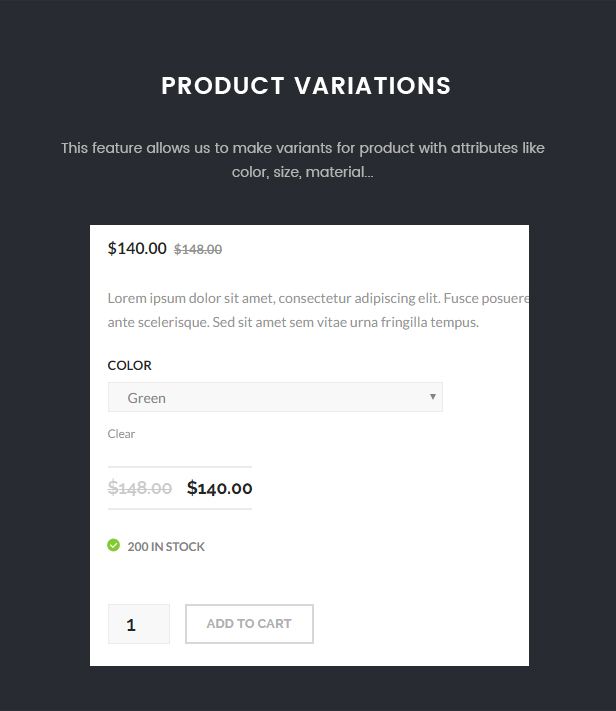616x711 pixels.
Task: Click the divider line below variation price
Action: [180, 509]
